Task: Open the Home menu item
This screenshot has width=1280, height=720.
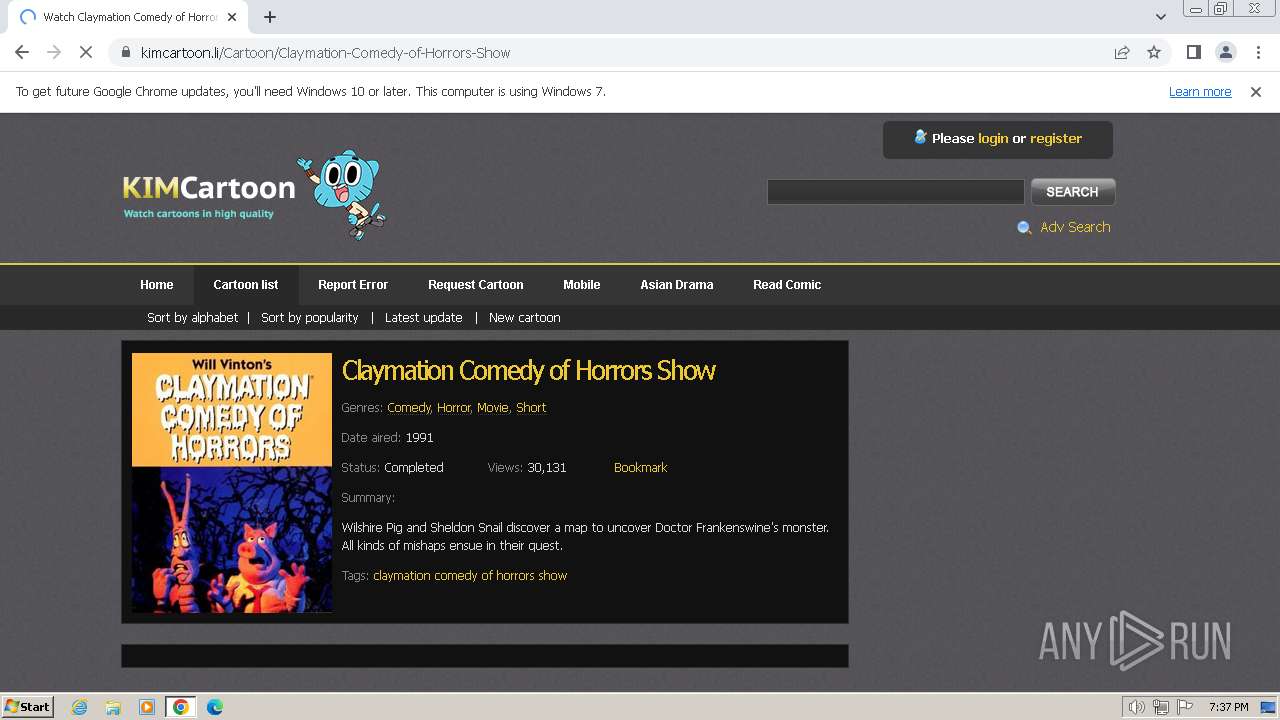Action: click(157, 285)
